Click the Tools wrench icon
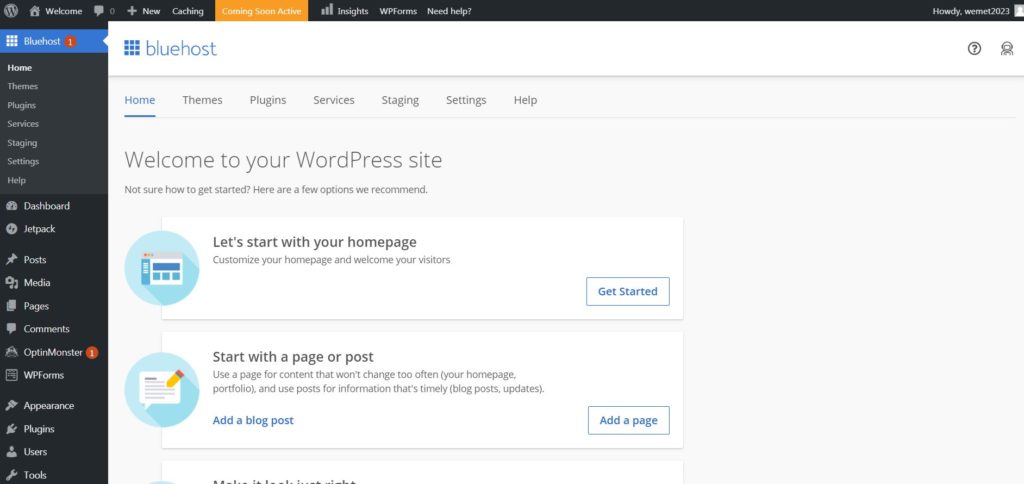The image size is (1024, 484). (x=11, y=475)
